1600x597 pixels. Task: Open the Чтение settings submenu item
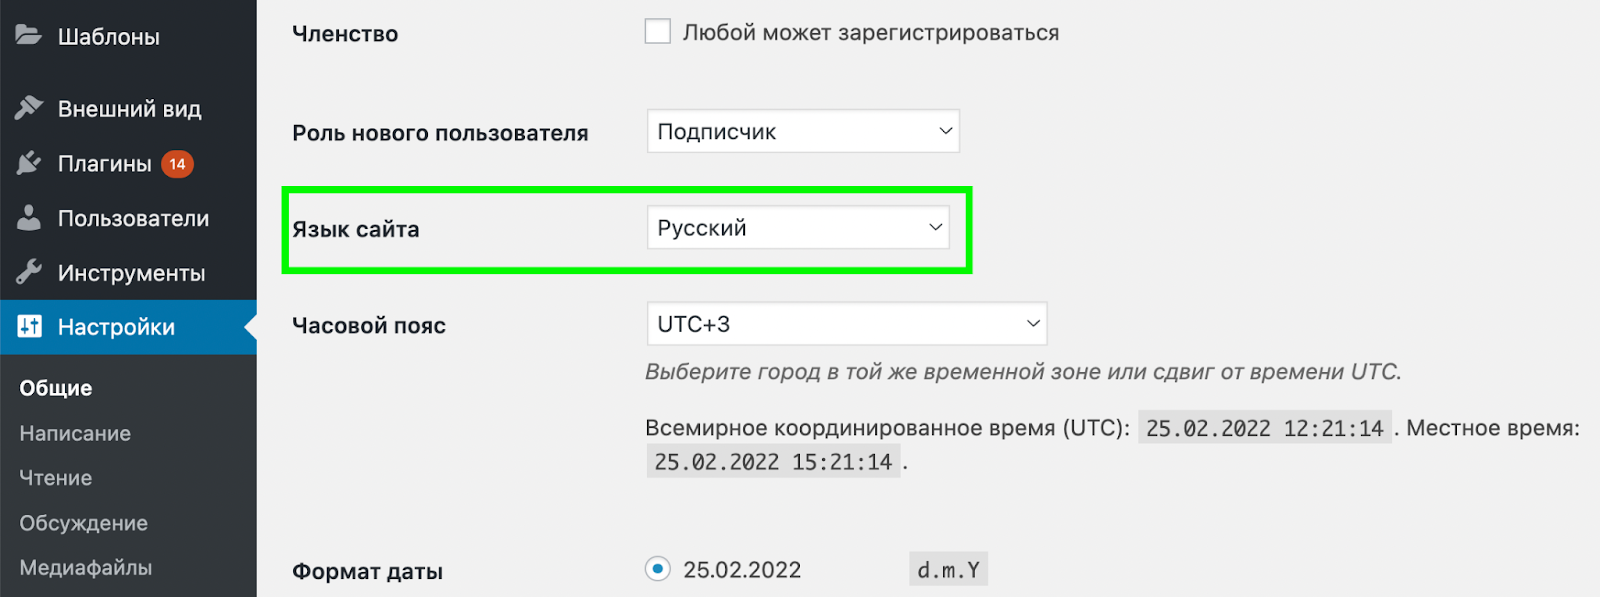click(x=56, y=478)
